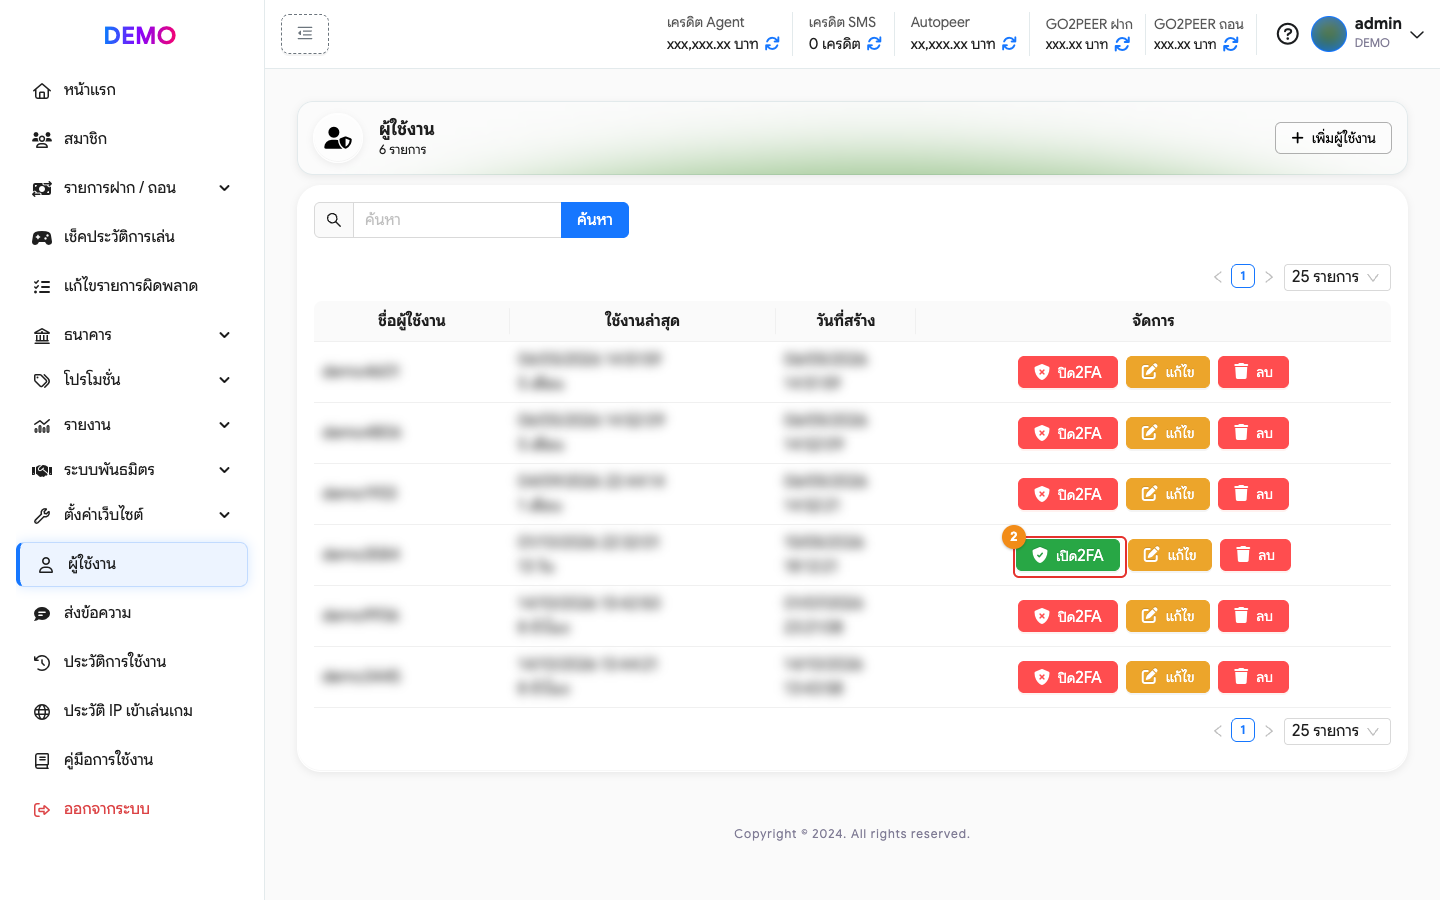The height and width of the screenshot is (900, 1440).
Task: Refresh the Autopeer balance
Action: coord(1009,44)
